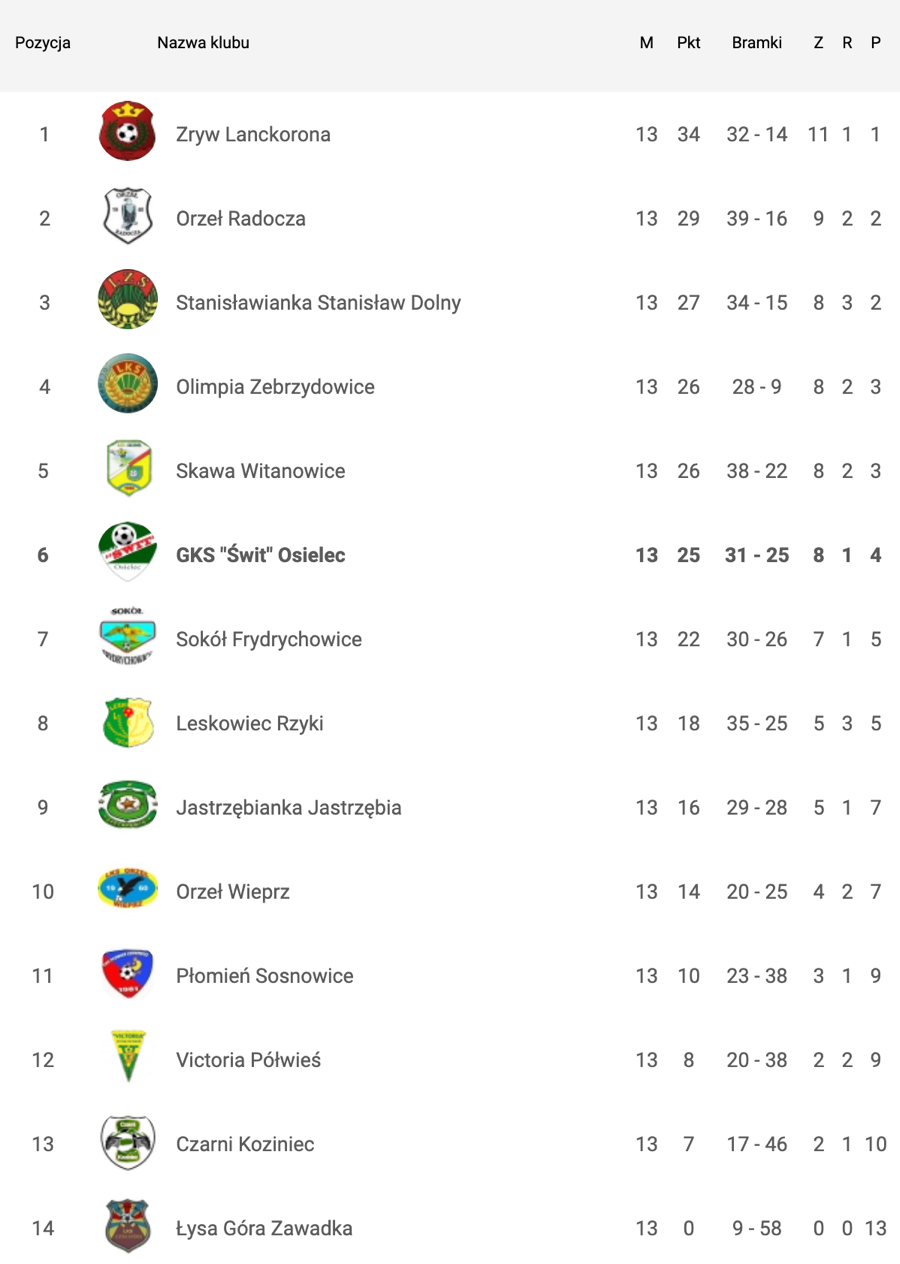Viewport: 900px width, 1264px height.
Task: Click the Nazwa klubu column header
Action: tap(203, 43)
